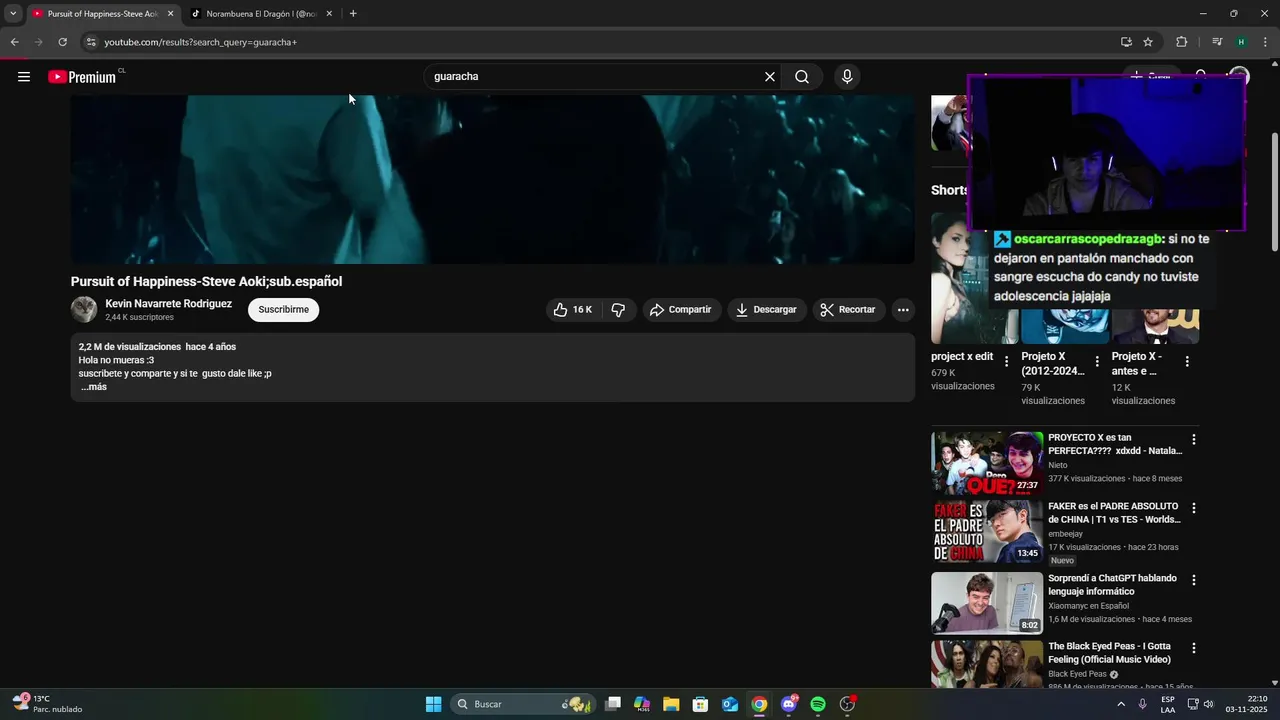This screenshot has height=720, width=1280.
Task: Open Chrome extensions puzzle icon
Action: click(x=1182, y=42)
